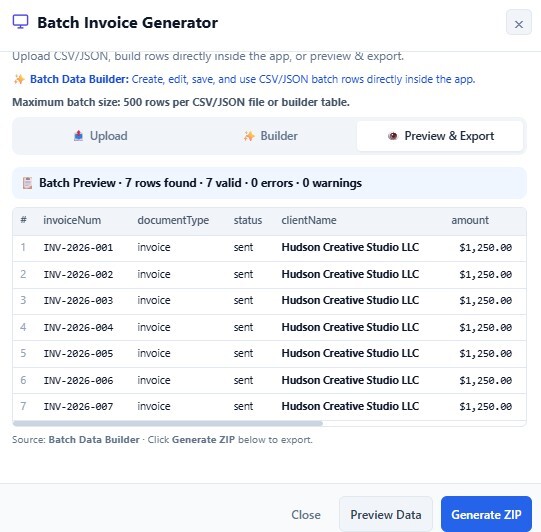541x532 pixels.
Task: Click the sparkle icon in Builder tab
Action: click(249, 136)
